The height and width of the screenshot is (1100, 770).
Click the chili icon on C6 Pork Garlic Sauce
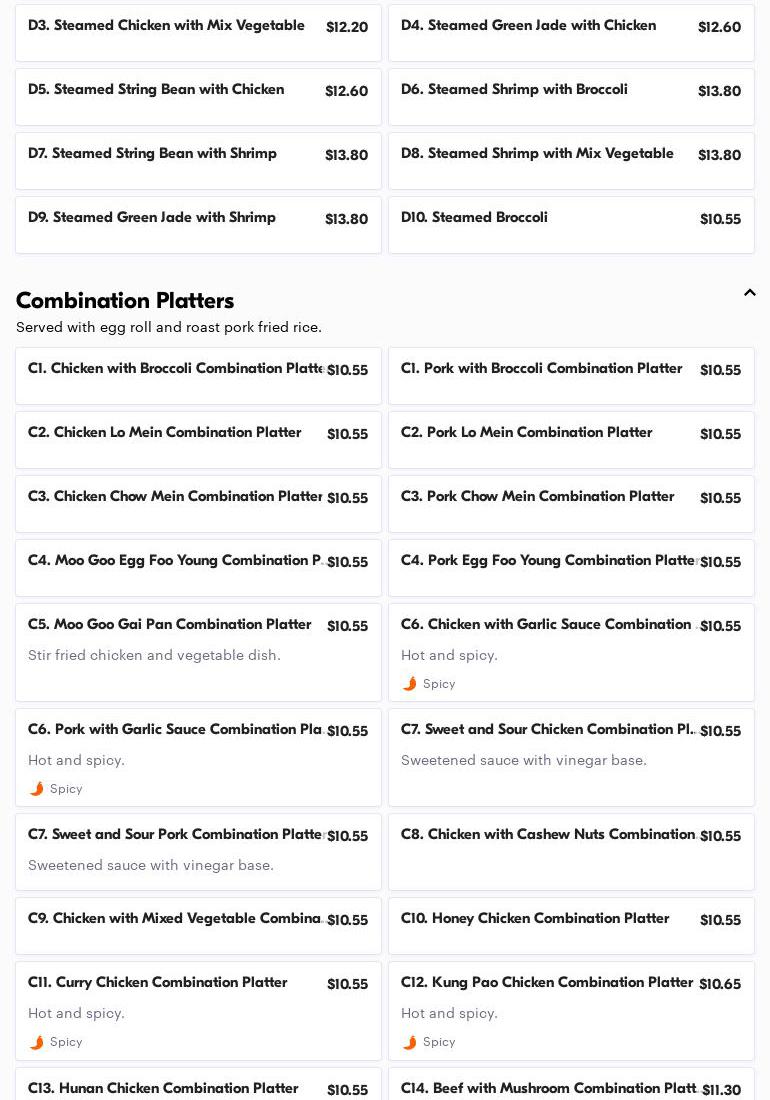[x=37, y=789]
